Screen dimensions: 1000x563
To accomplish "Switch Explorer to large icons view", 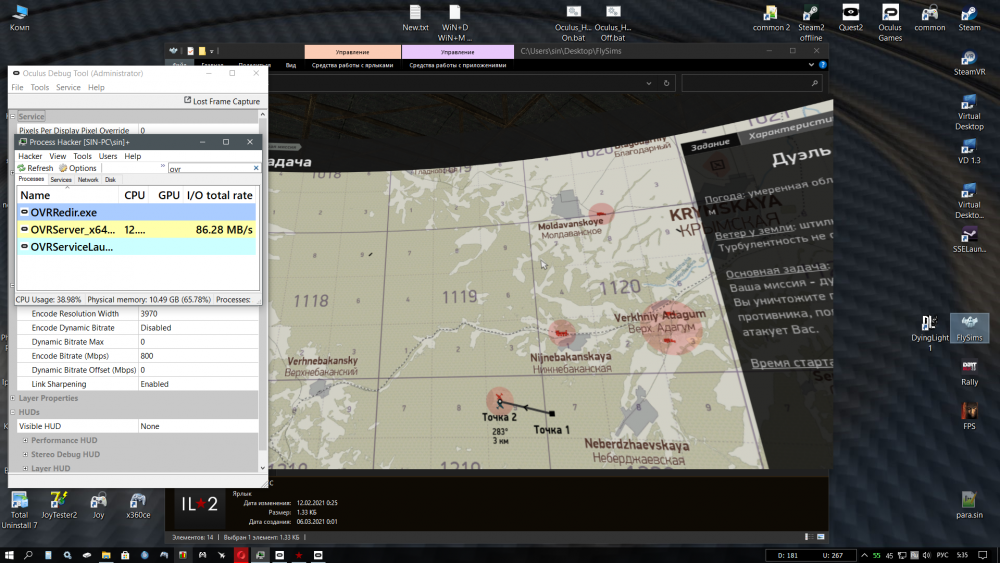I will point(821,537).
